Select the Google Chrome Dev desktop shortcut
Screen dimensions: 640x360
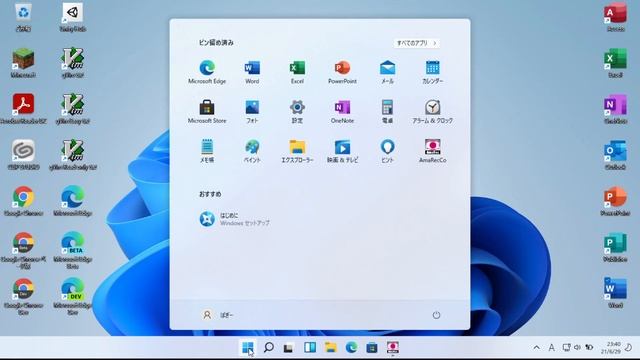coord(23,296)
